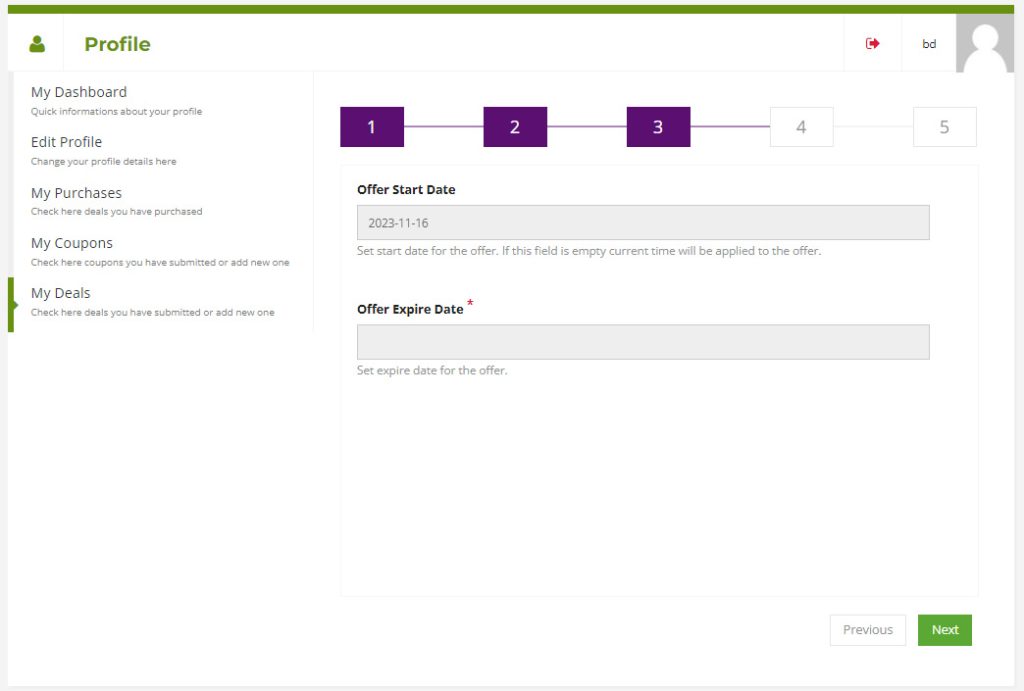This screenshot has height=691, width=1024.
Task: Click the green user profile icon
Action: [37, 44]
